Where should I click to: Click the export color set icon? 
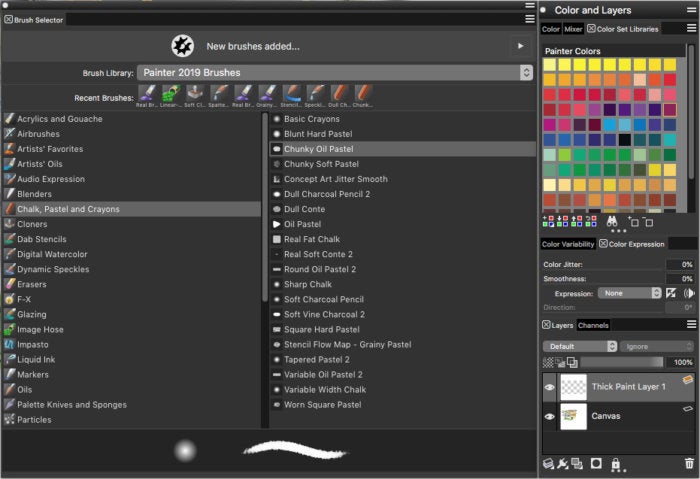(x=577, y=221)
